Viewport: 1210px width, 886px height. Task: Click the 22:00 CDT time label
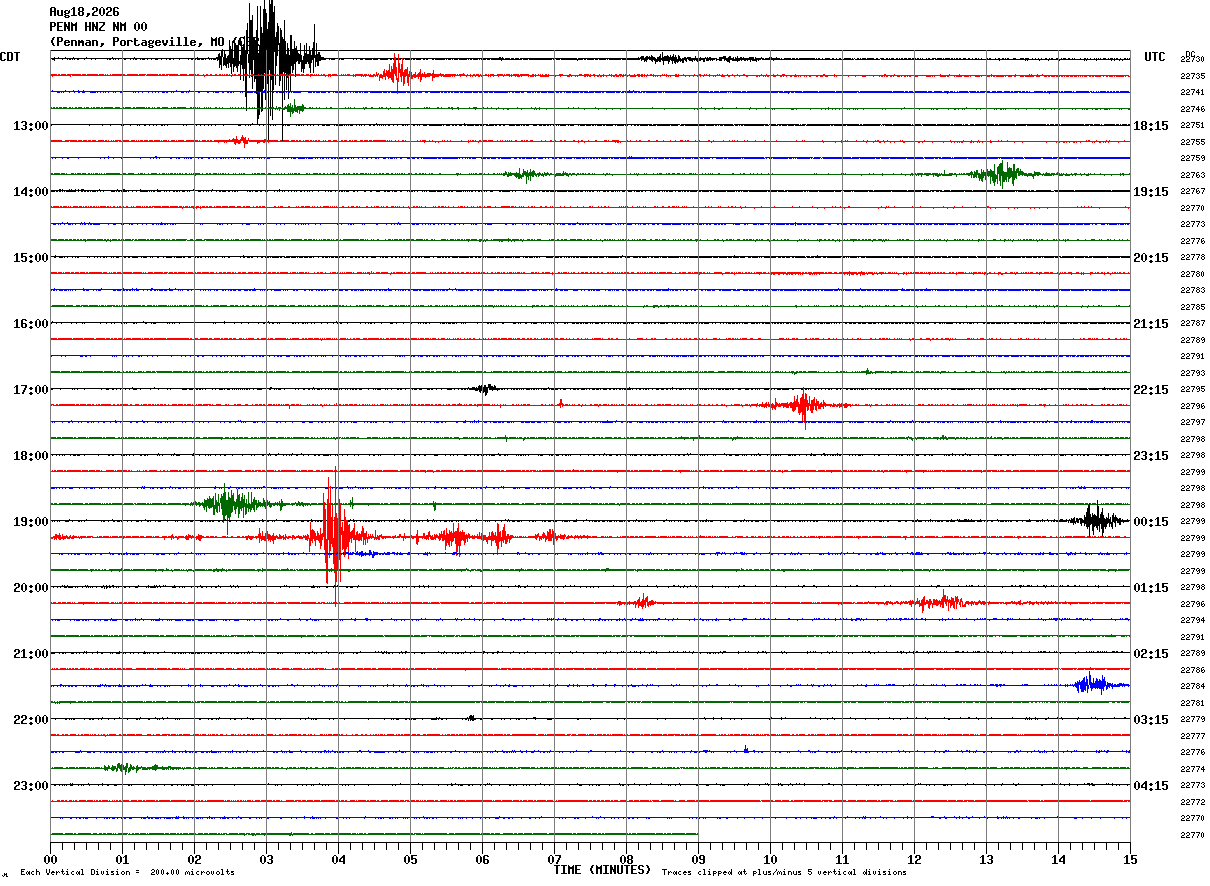coord(30,720)
